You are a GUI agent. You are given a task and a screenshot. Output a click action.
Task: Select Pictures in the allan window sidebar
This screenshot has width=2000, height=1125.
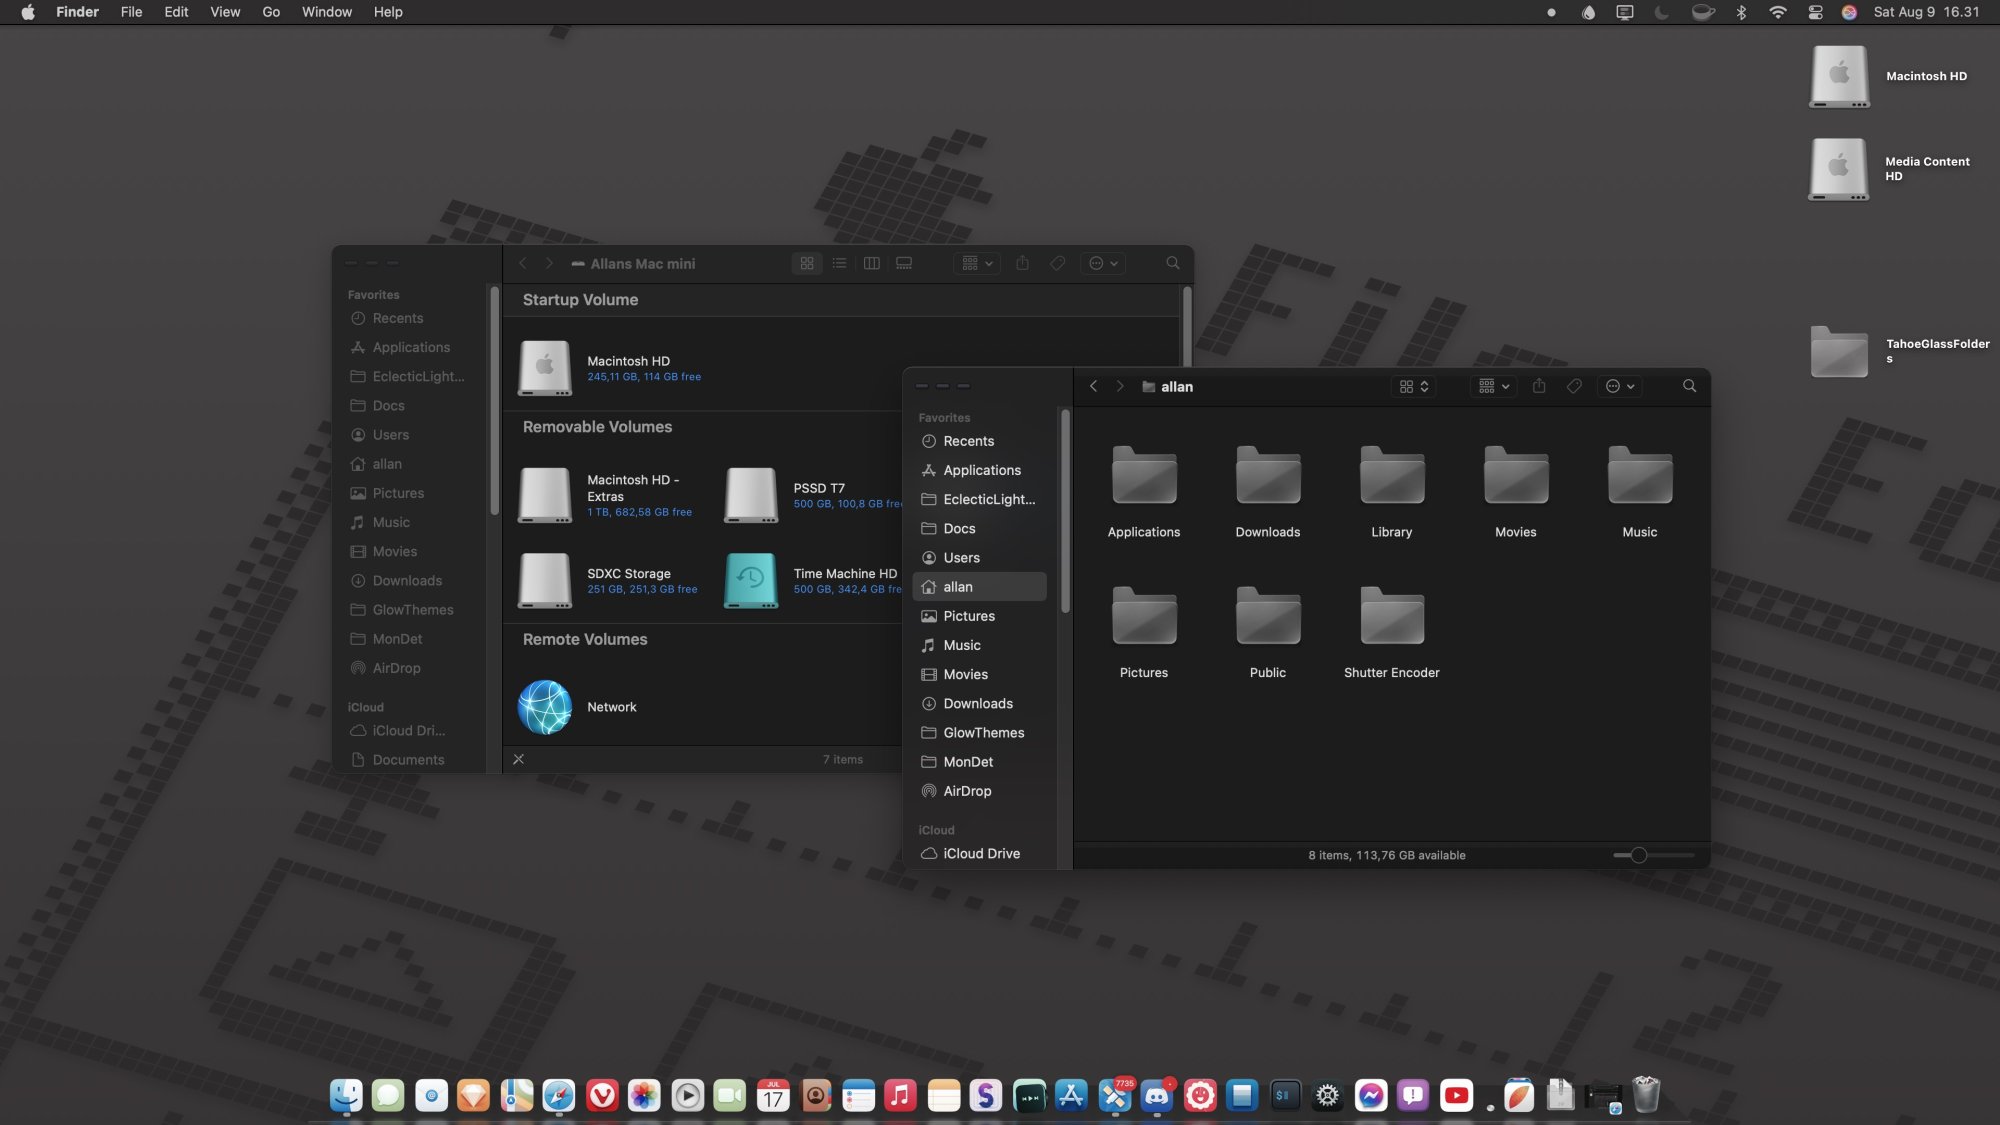[x=968, y=616]
